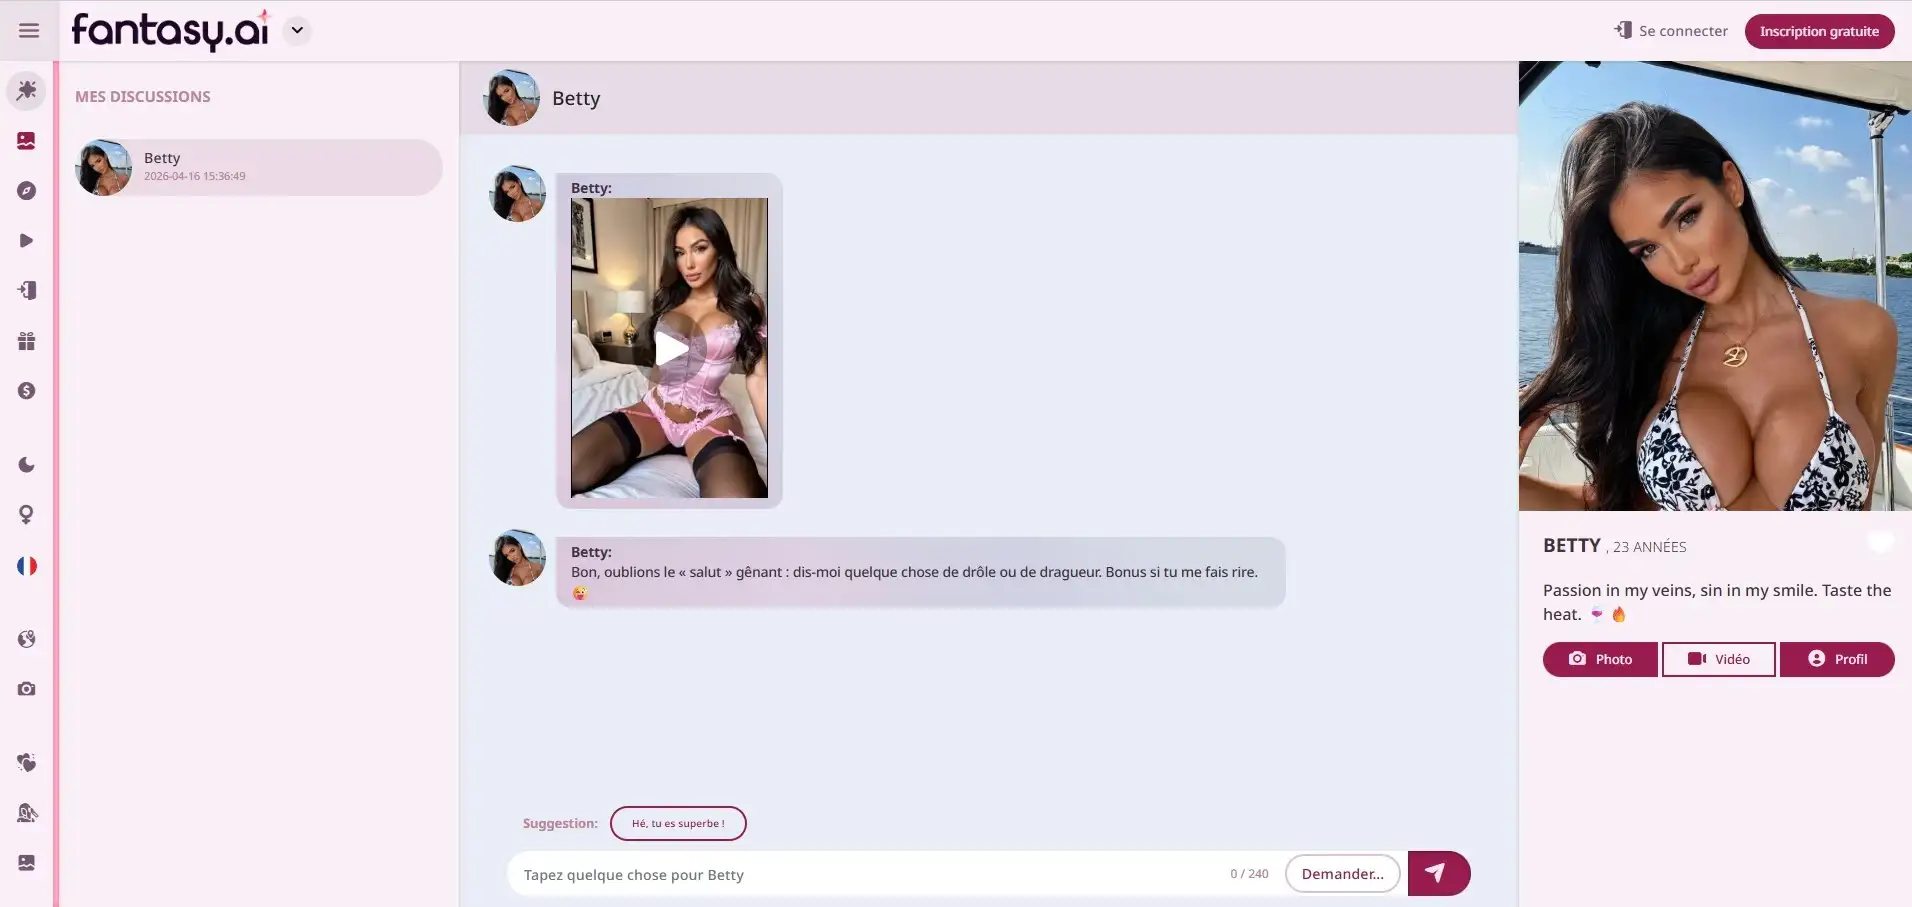Click the megaphone affiliate sidebar icon
Image resolution: width=1912 pixels, height=907 pixels.
click(x=26, y=813)
